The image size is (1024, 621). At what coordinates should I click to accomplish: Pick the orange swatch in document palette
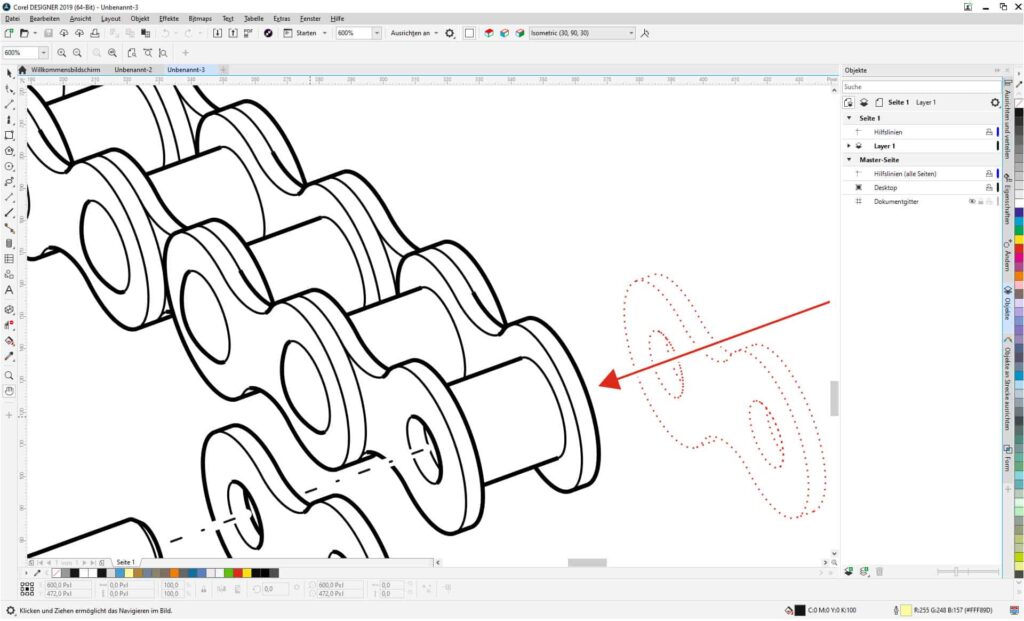tap(174, 573)
